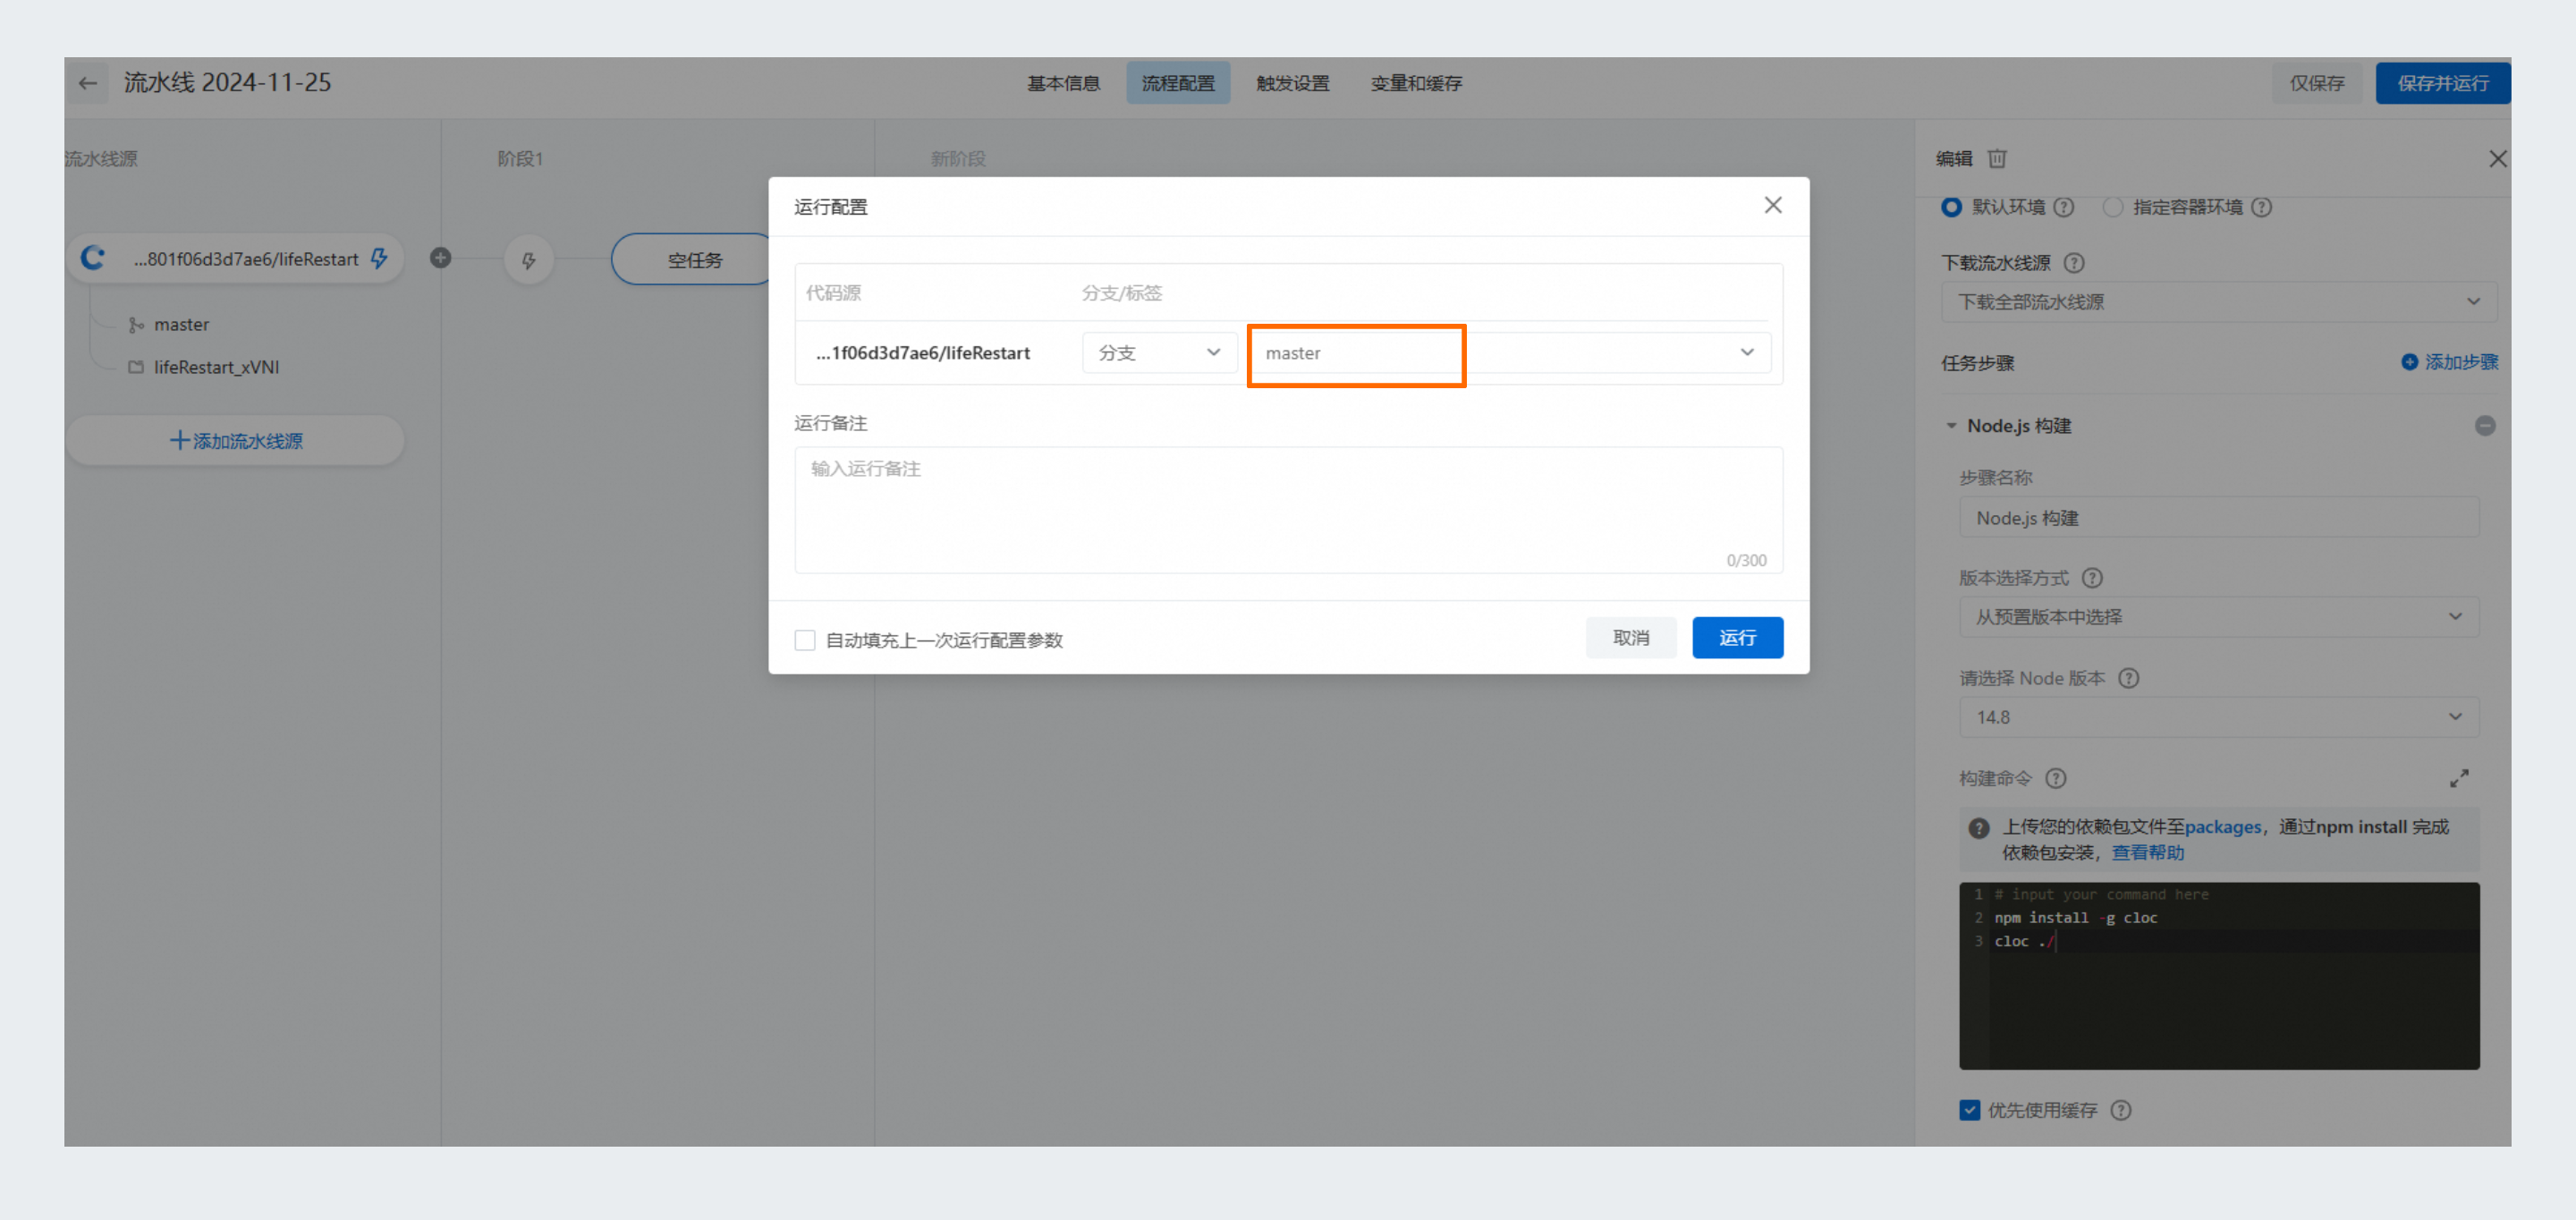Viewport: 2576px width, 1220px height.
Task: Click the ...1f06d3d7ae6/lifeRestart code source text
Action: click(x=922, y=353)
